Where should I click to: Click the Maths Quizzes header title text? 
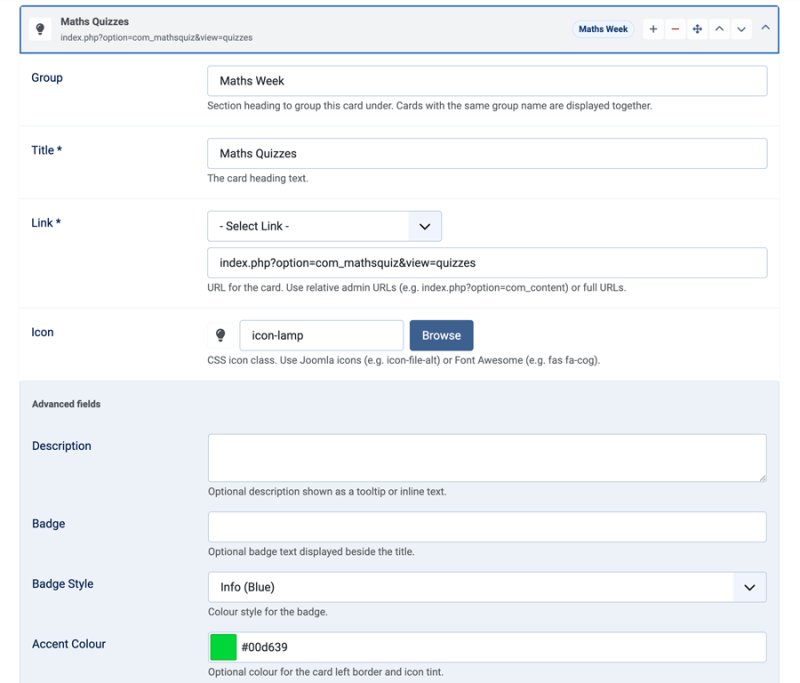pyautogui.click(x=94, y=21)
